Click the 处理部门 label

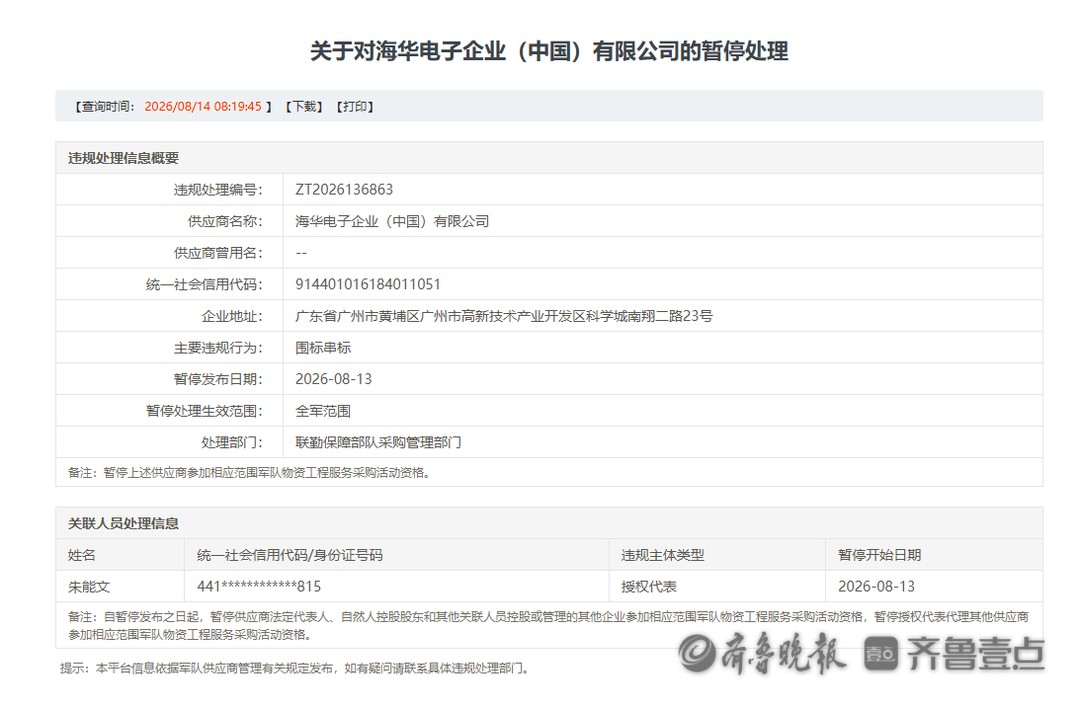pyautogui.click(x=231, y=442)
